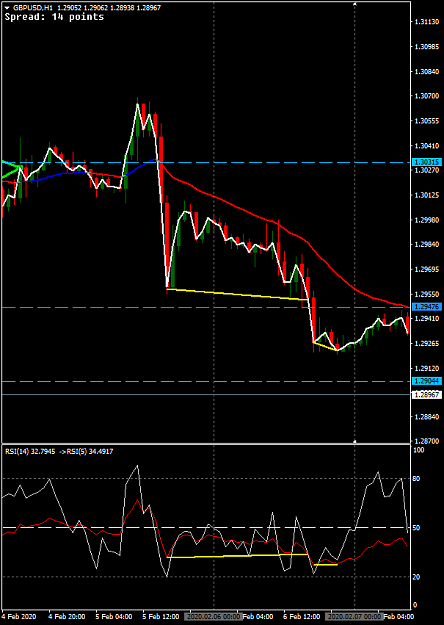Click the 4 Feb 2020 time axis label
Screen dimensions: 444x625
tap(17, 617)
